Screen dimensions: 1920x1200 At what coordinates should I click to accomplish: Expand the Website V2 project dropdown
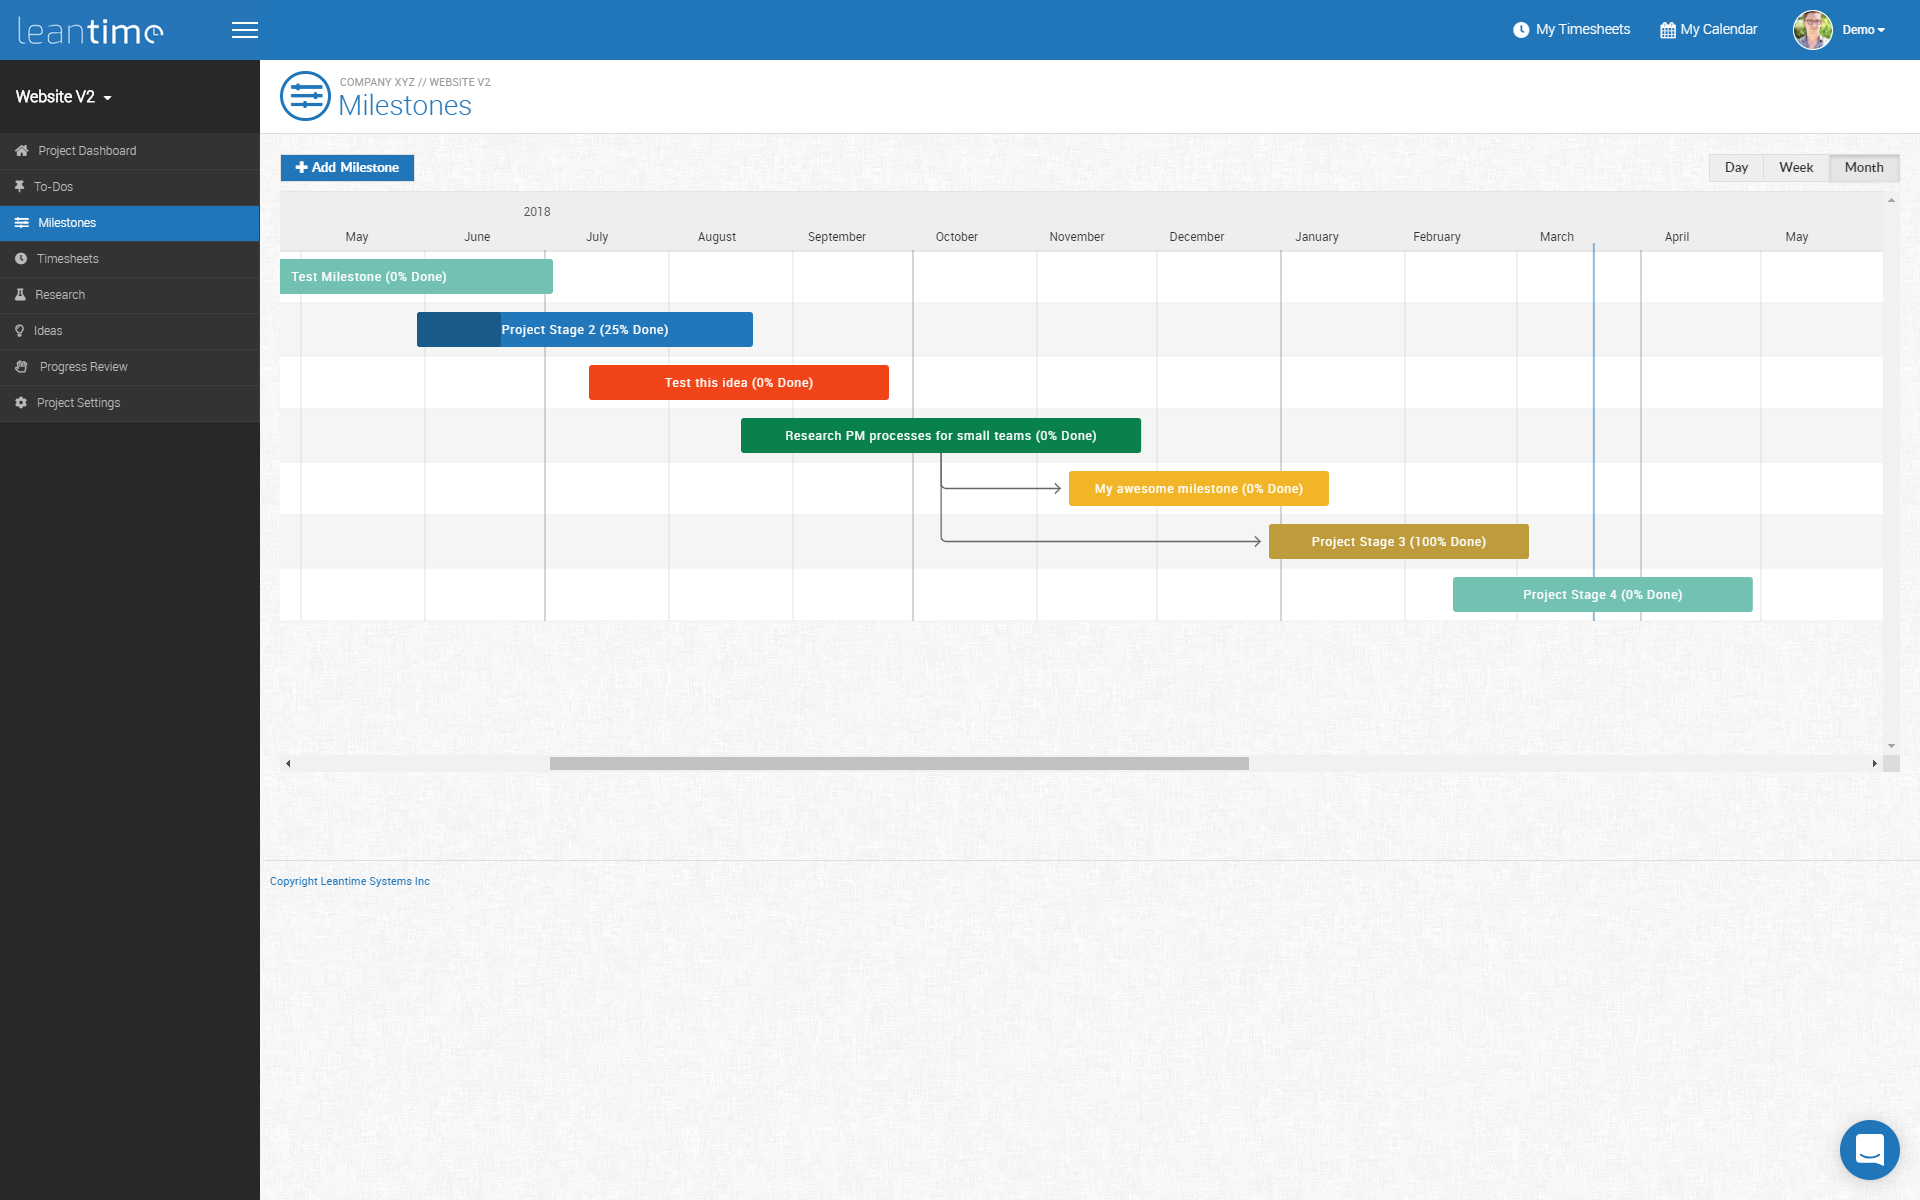pos(64,97)
